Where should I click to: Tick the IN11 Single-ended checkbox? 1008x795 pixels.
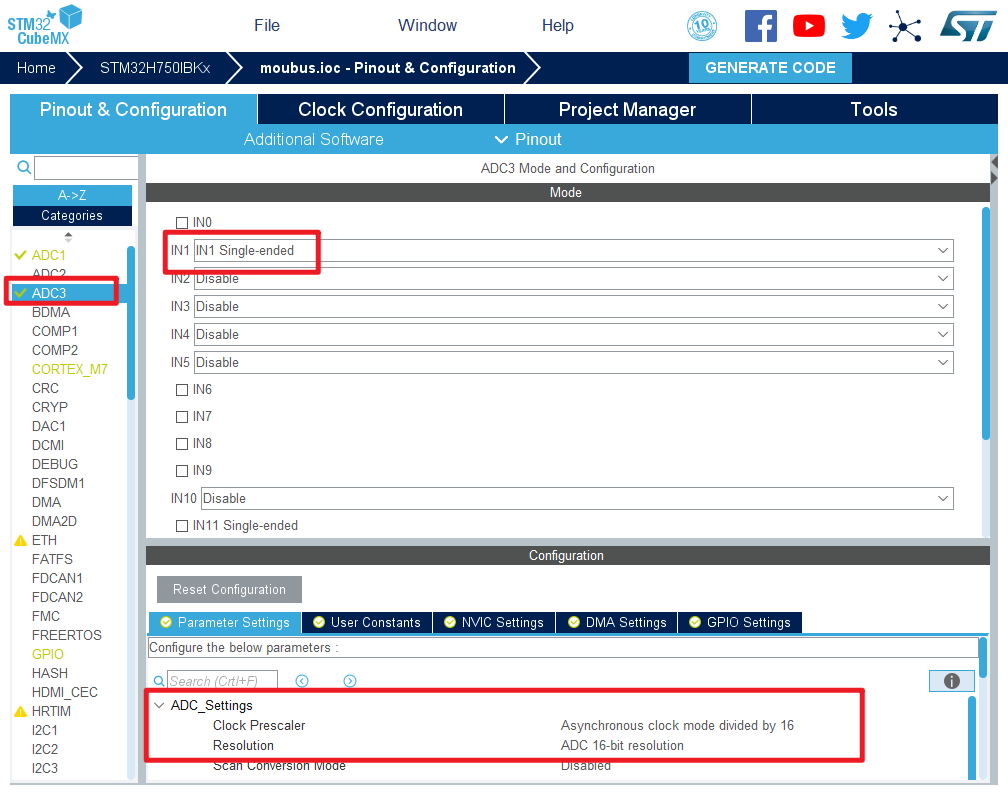(182, 526)
